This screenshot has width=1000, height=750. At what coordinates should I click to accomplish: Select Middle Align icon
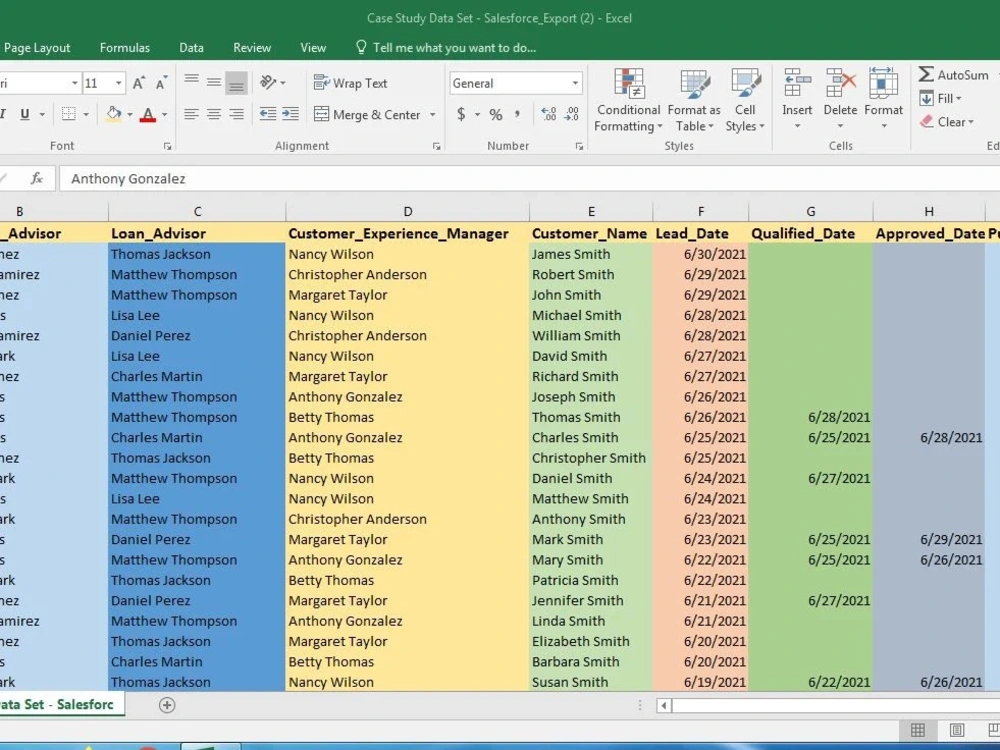pos(214,82)
